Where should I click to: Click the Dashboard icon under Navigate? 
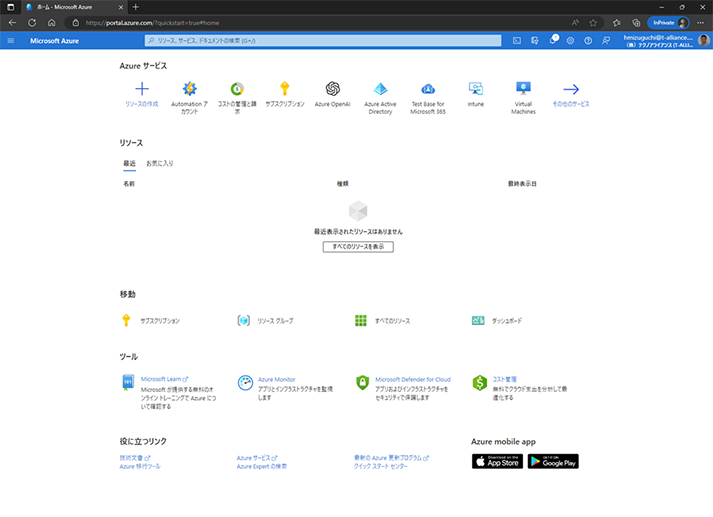pos(478,321)
